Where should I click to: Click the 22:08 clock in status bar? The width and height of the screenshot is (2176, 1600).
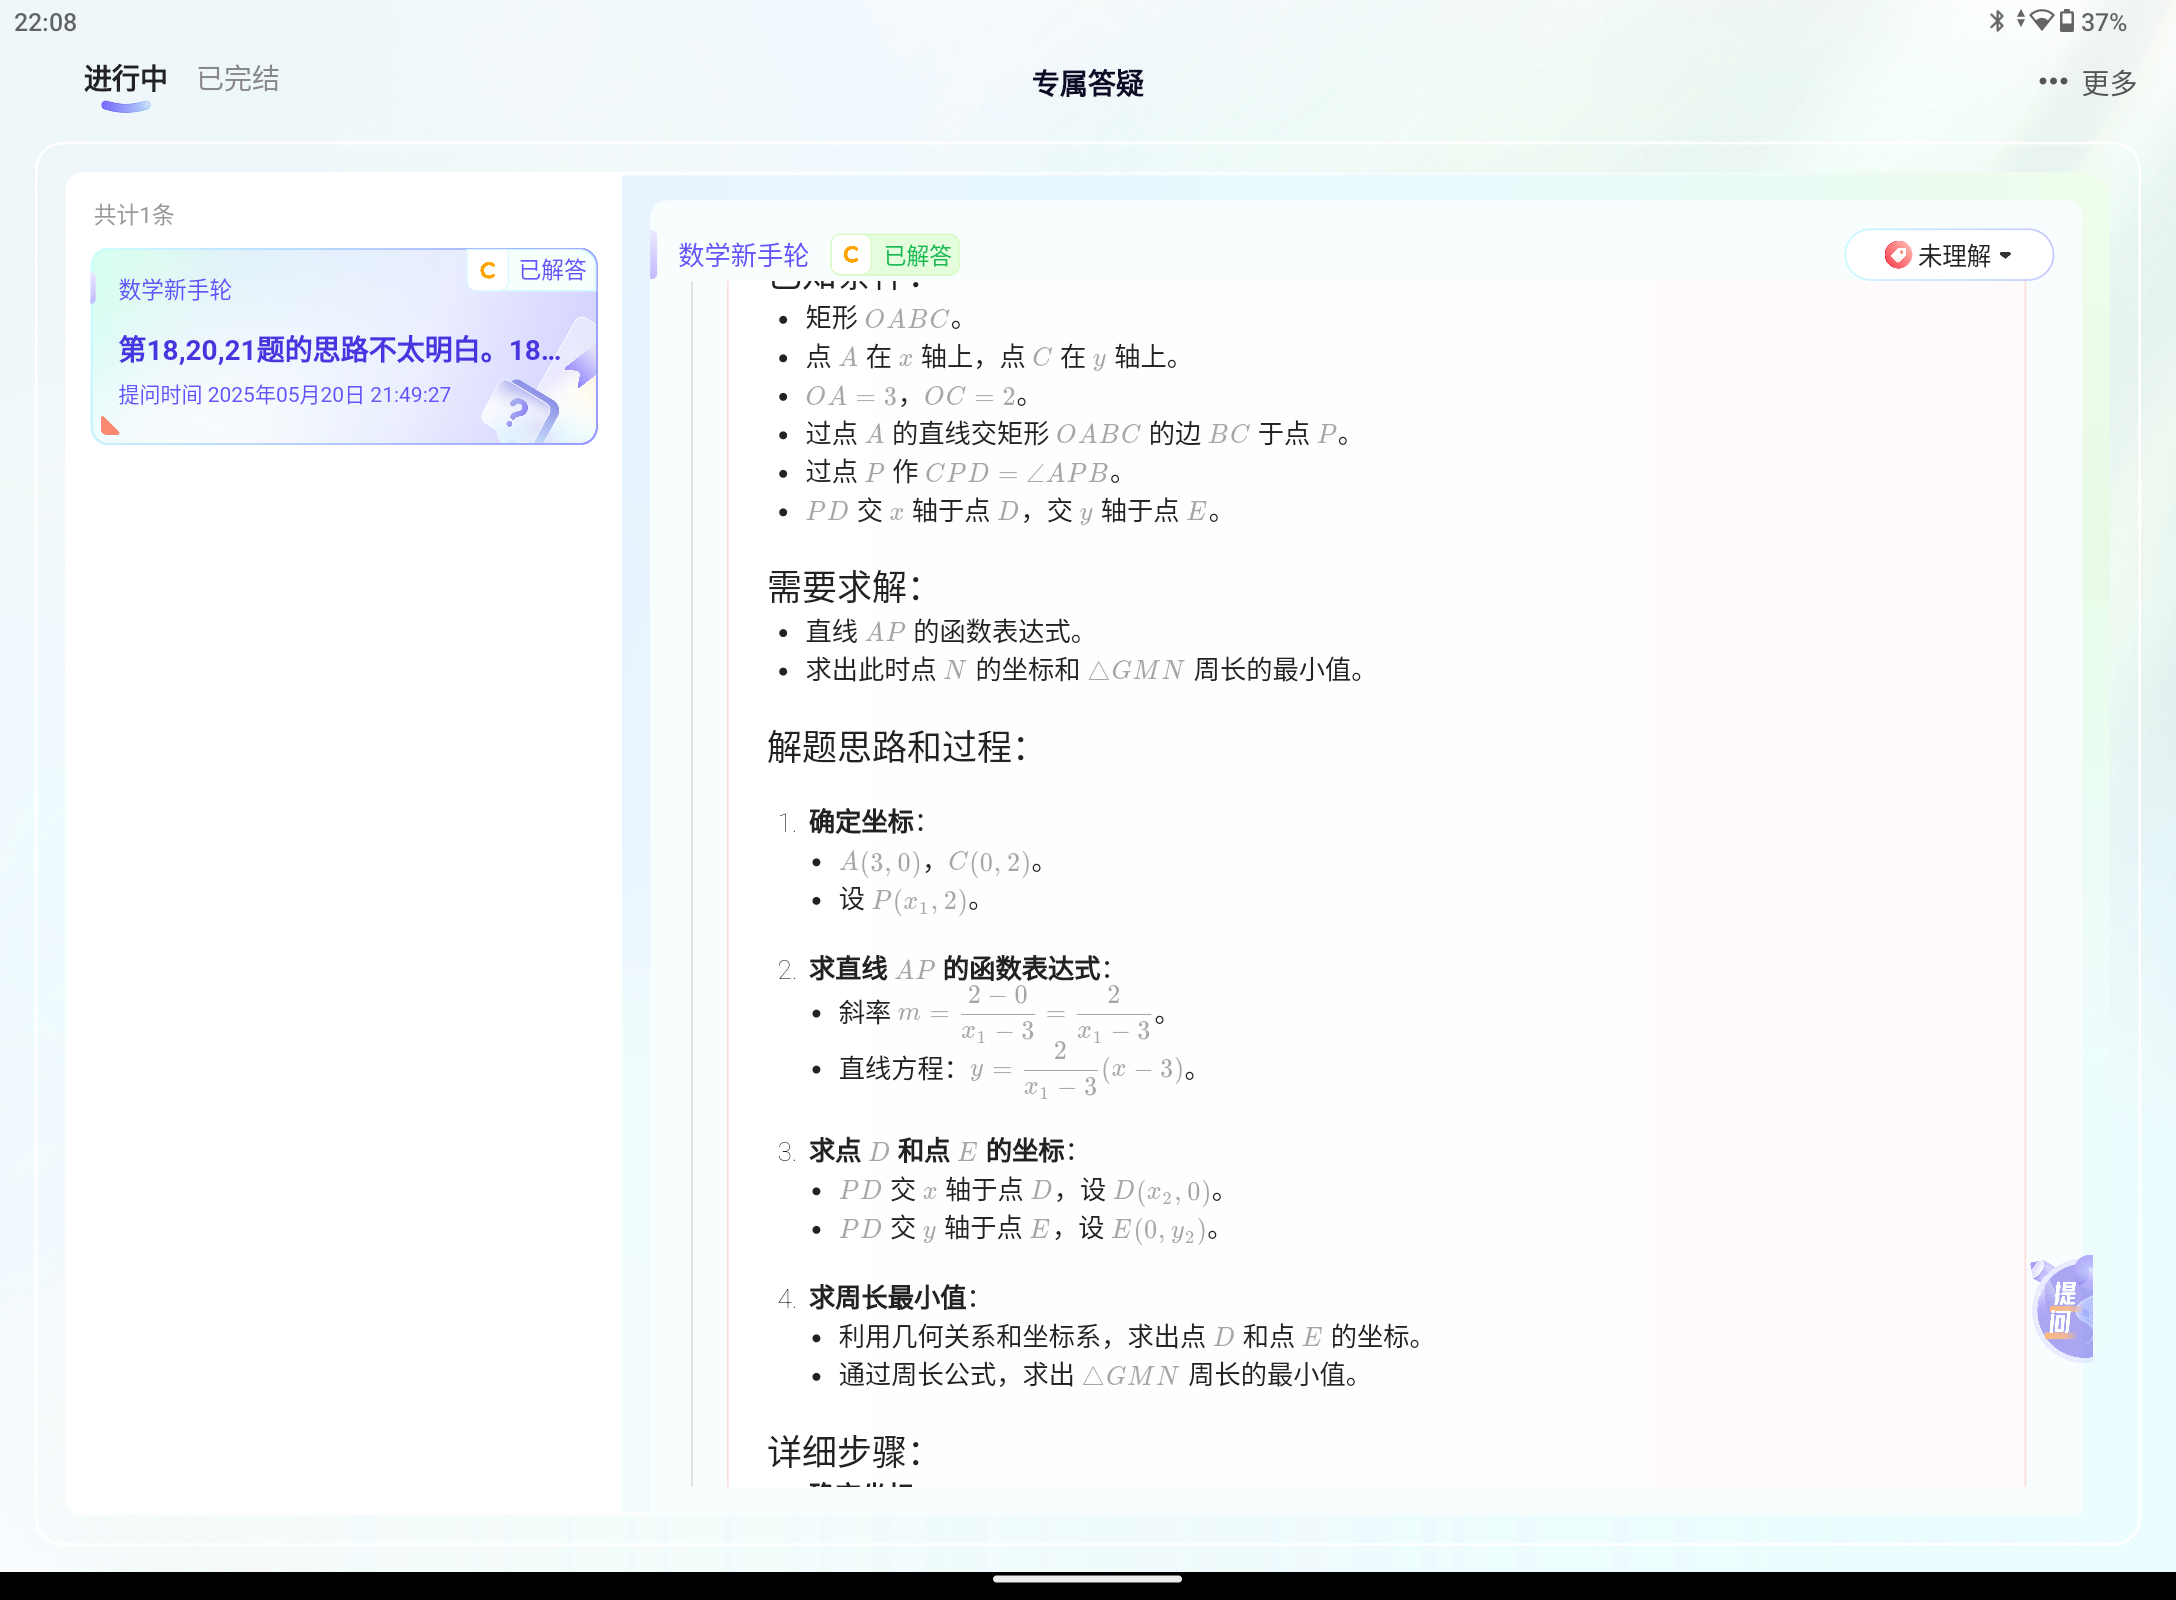coord(45,22)
